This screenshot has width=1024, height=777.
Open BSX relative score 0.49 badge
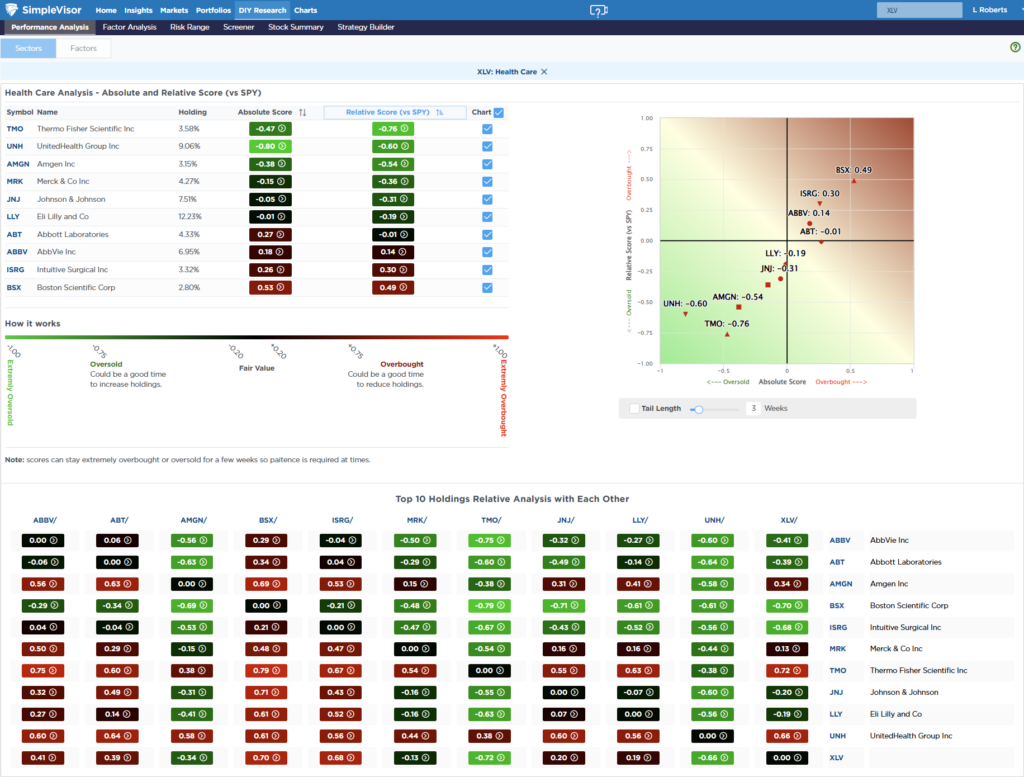(x=393, y=287)
